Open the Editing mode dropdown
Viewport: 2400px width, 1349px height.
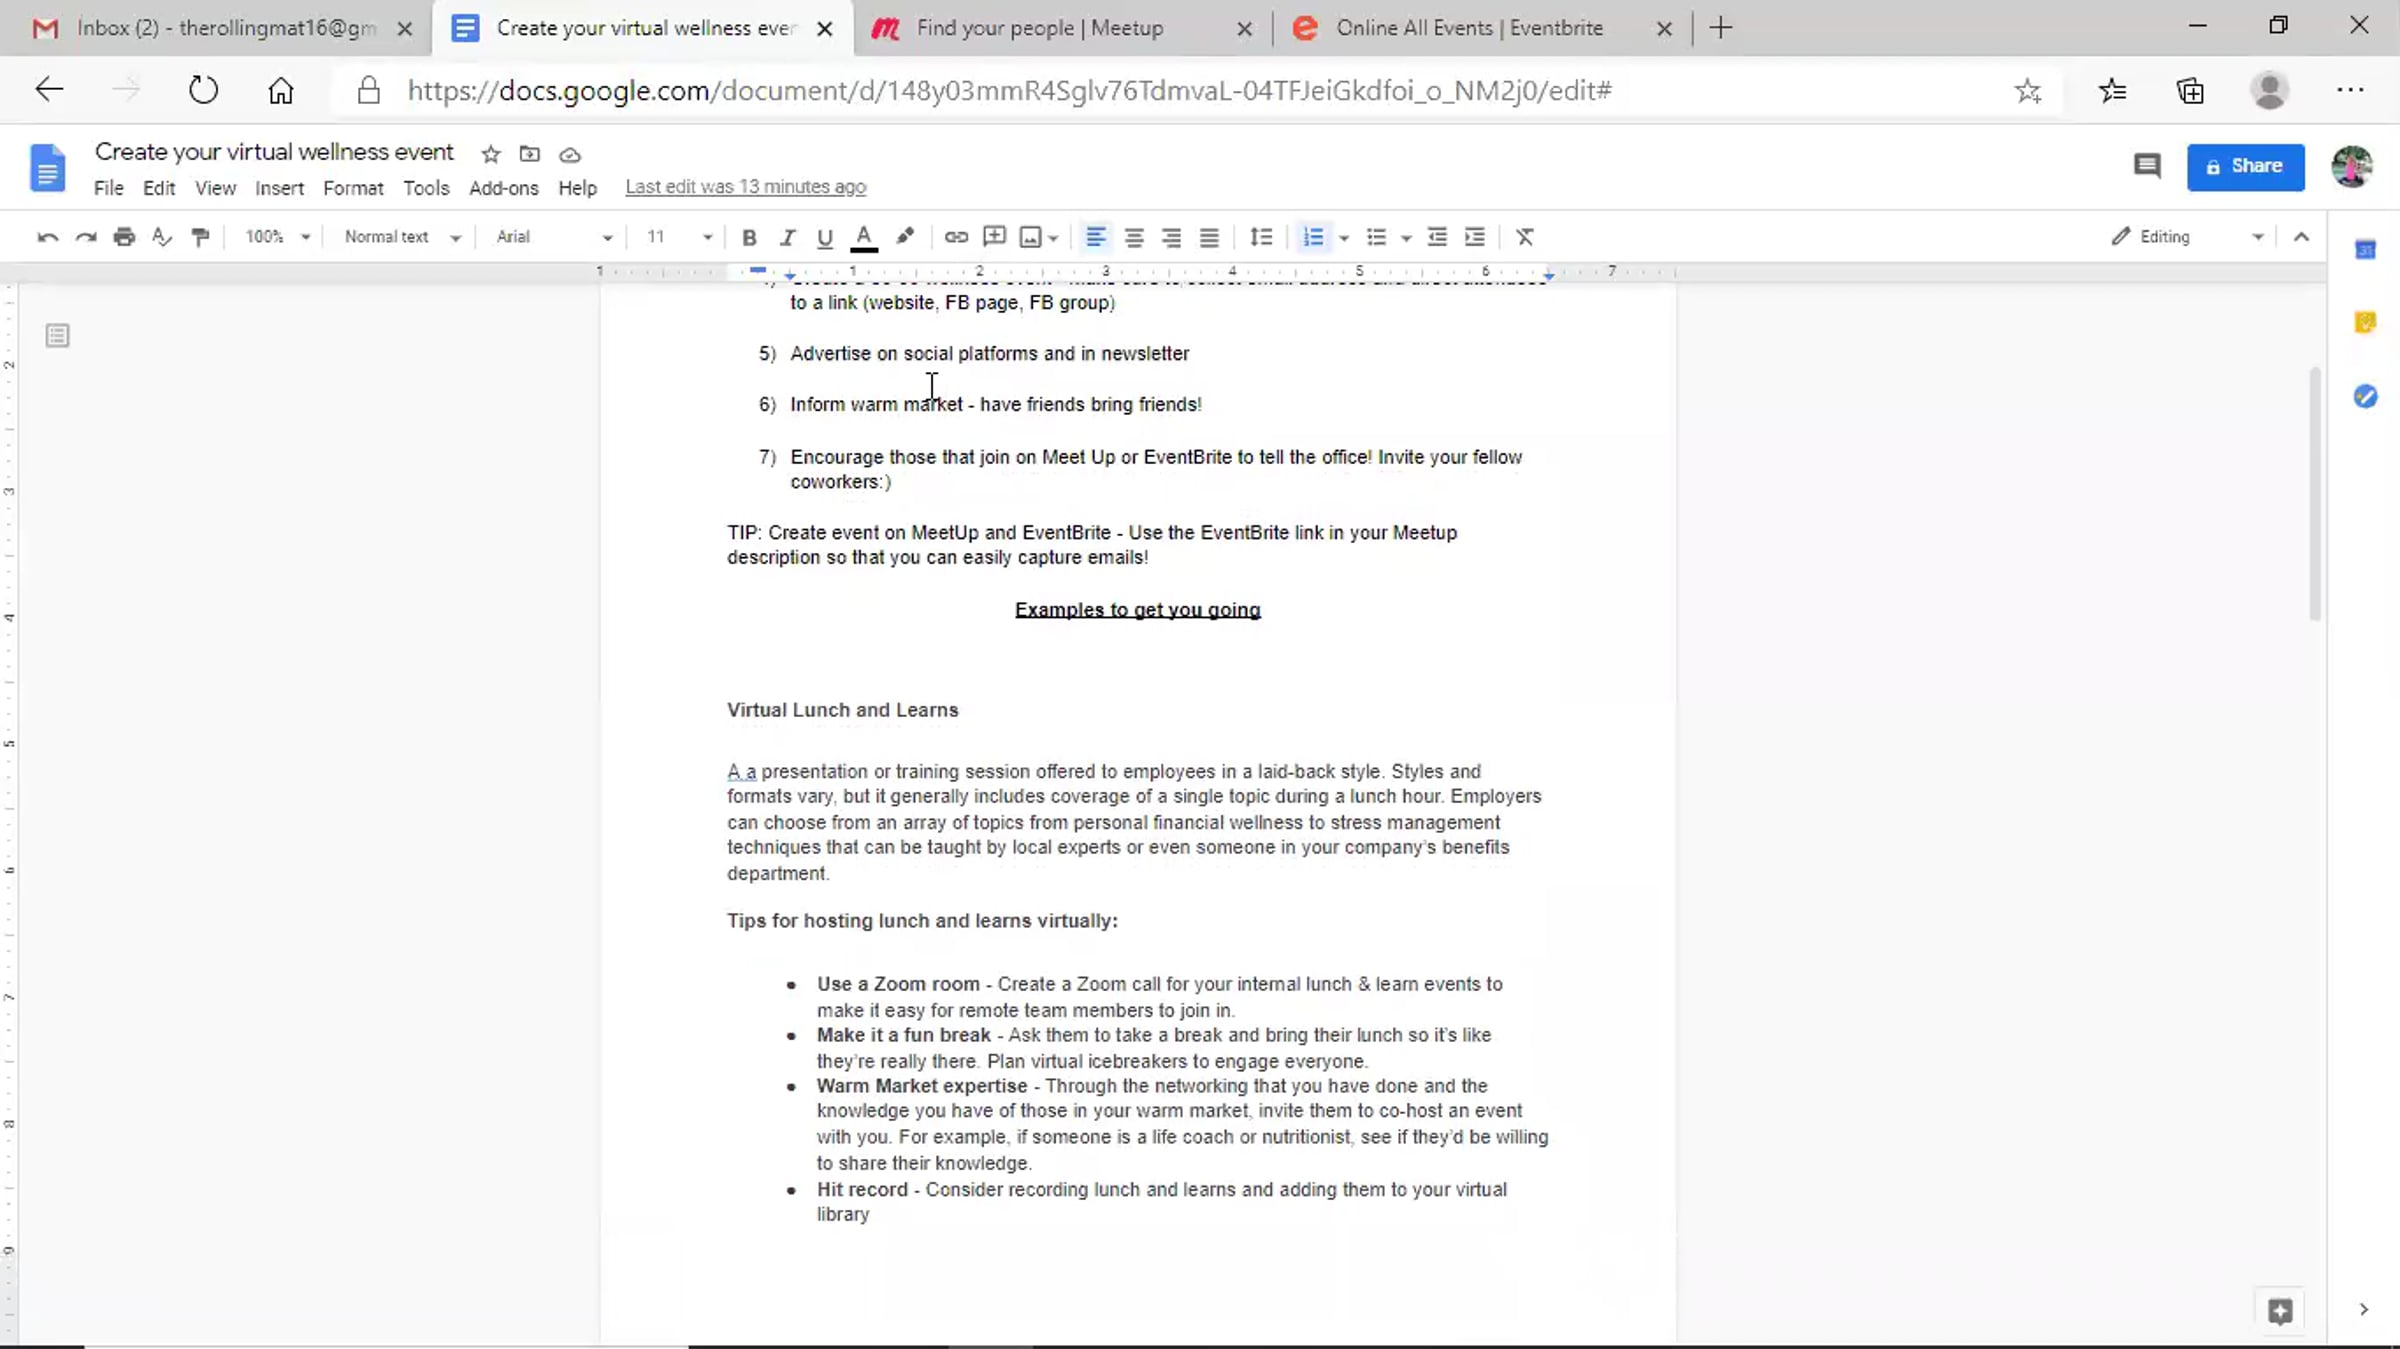click(x=2186, y=237)
